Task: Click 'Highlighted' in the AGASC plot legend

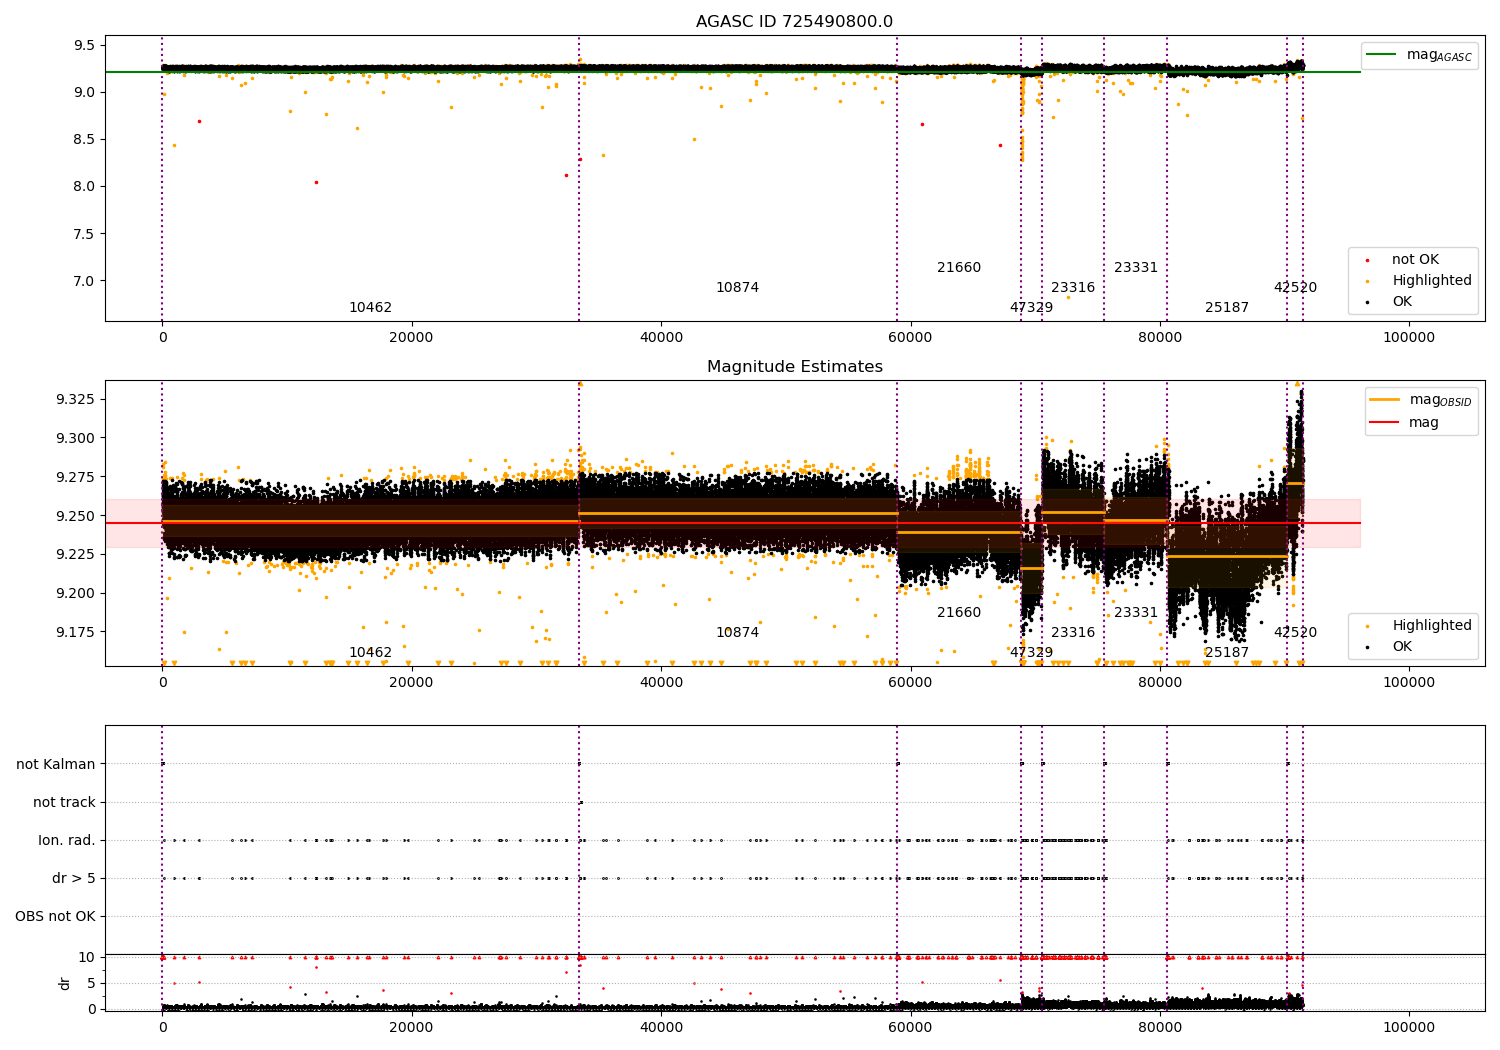Action: (x=1432, y=281)
